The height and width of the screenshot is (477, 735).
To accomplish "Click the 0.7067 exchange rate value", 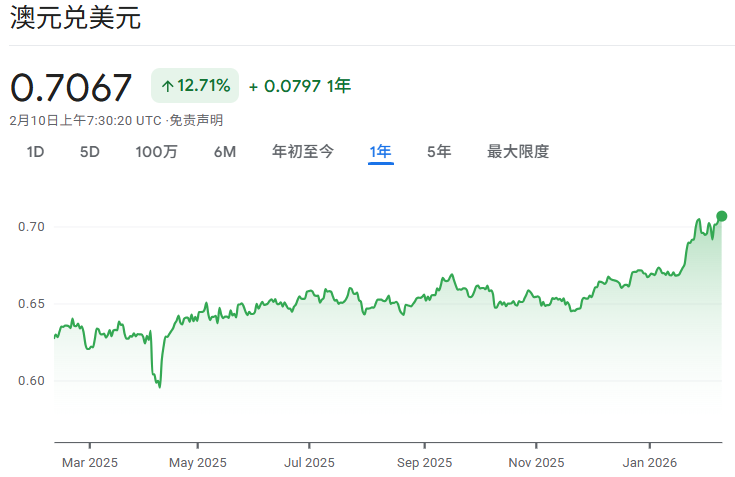I will tap(71, 88).
